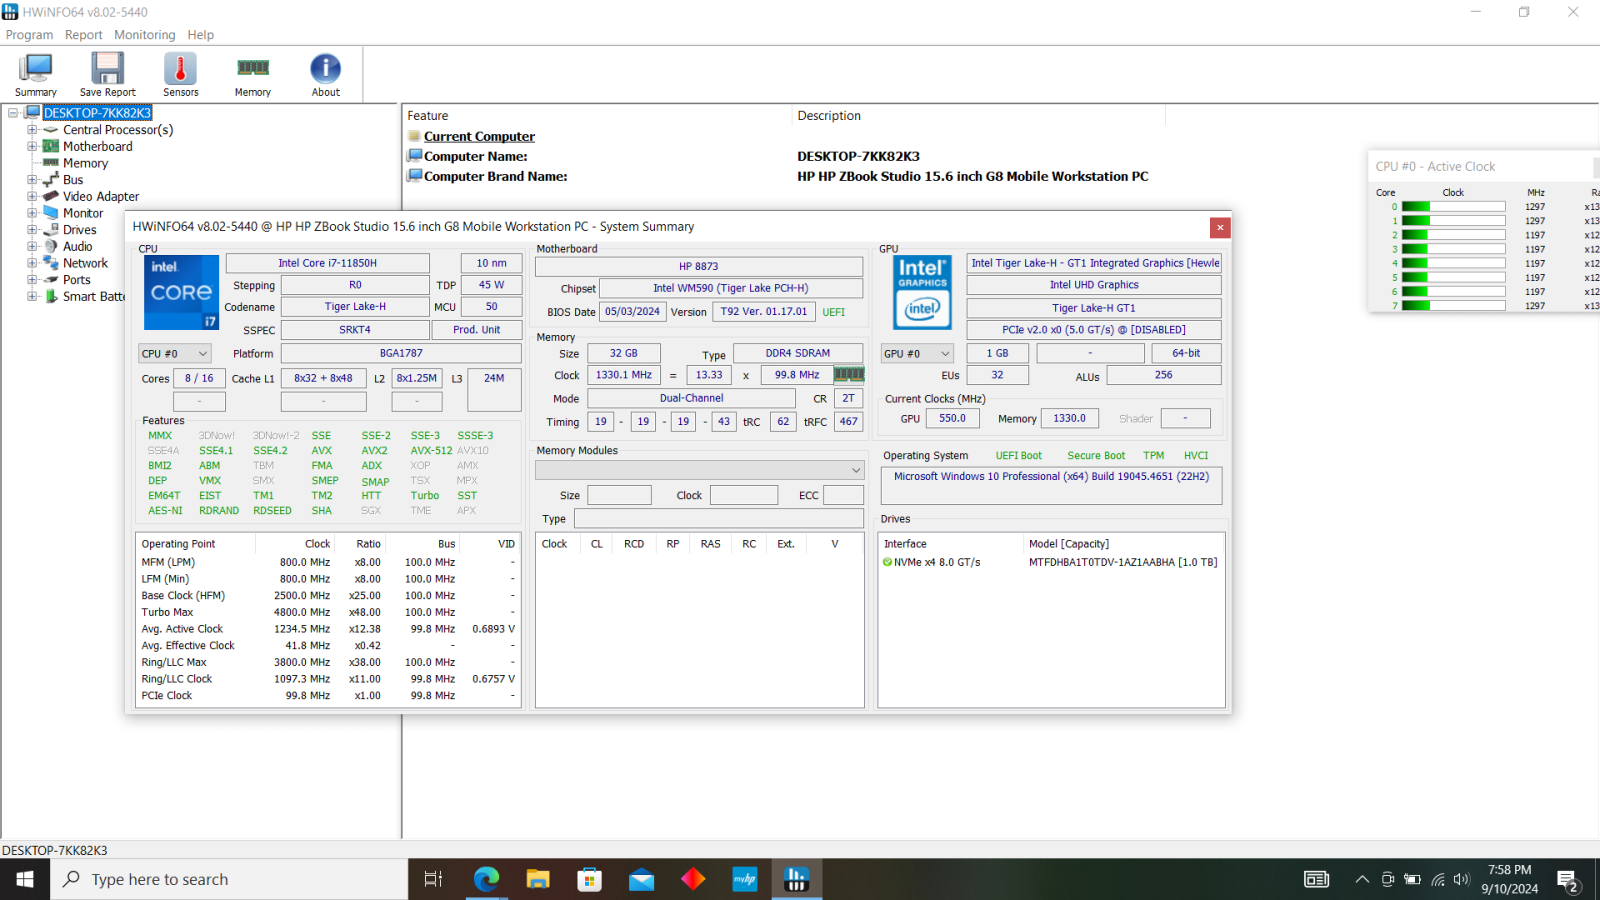1600x900 pixels.
Task: Open File Explorer from the taskbar
Action: (538, 879)
